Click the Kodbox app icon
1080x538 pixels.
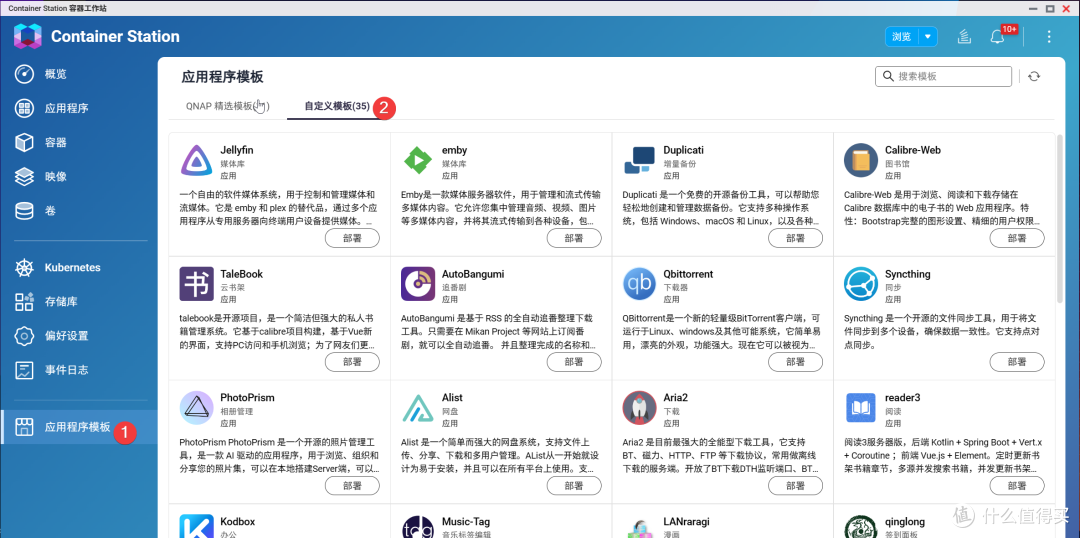point(196,527)
